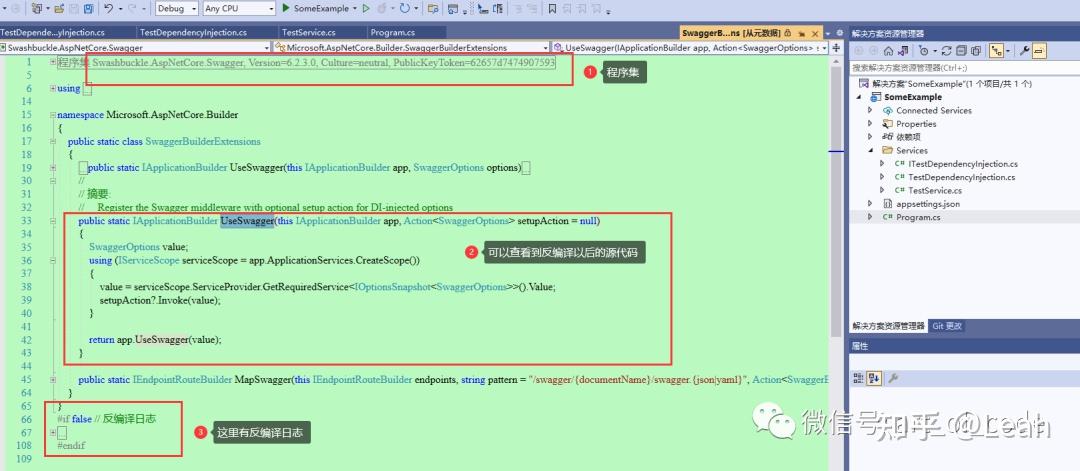Select appsettings.json in Solution Explorer
The width and height of the screenshot is (1080, 471).
928,204
